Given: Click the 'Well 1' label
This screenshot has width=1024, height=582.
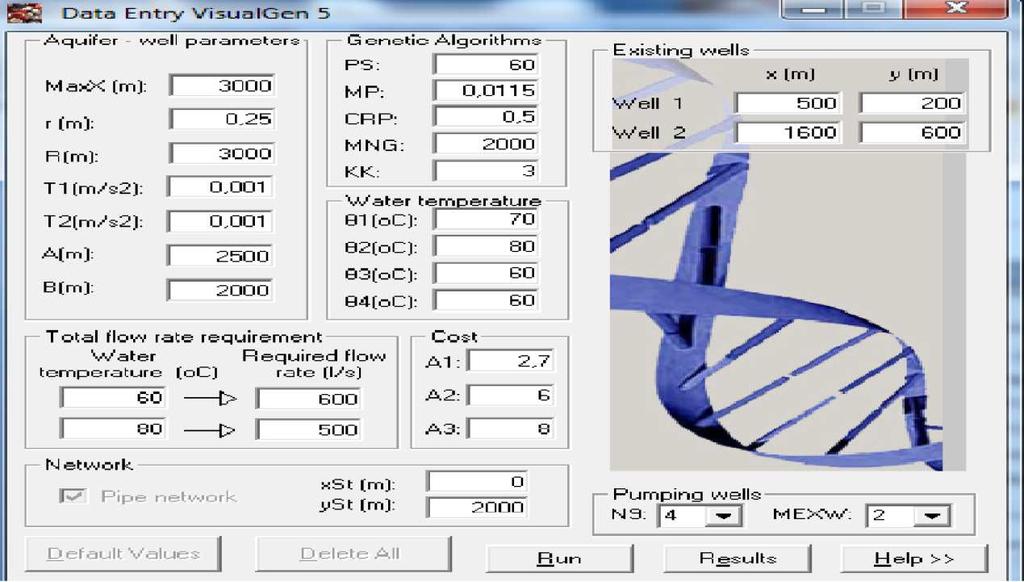Looking at the screenshot, I should click(x=648, y=103).
